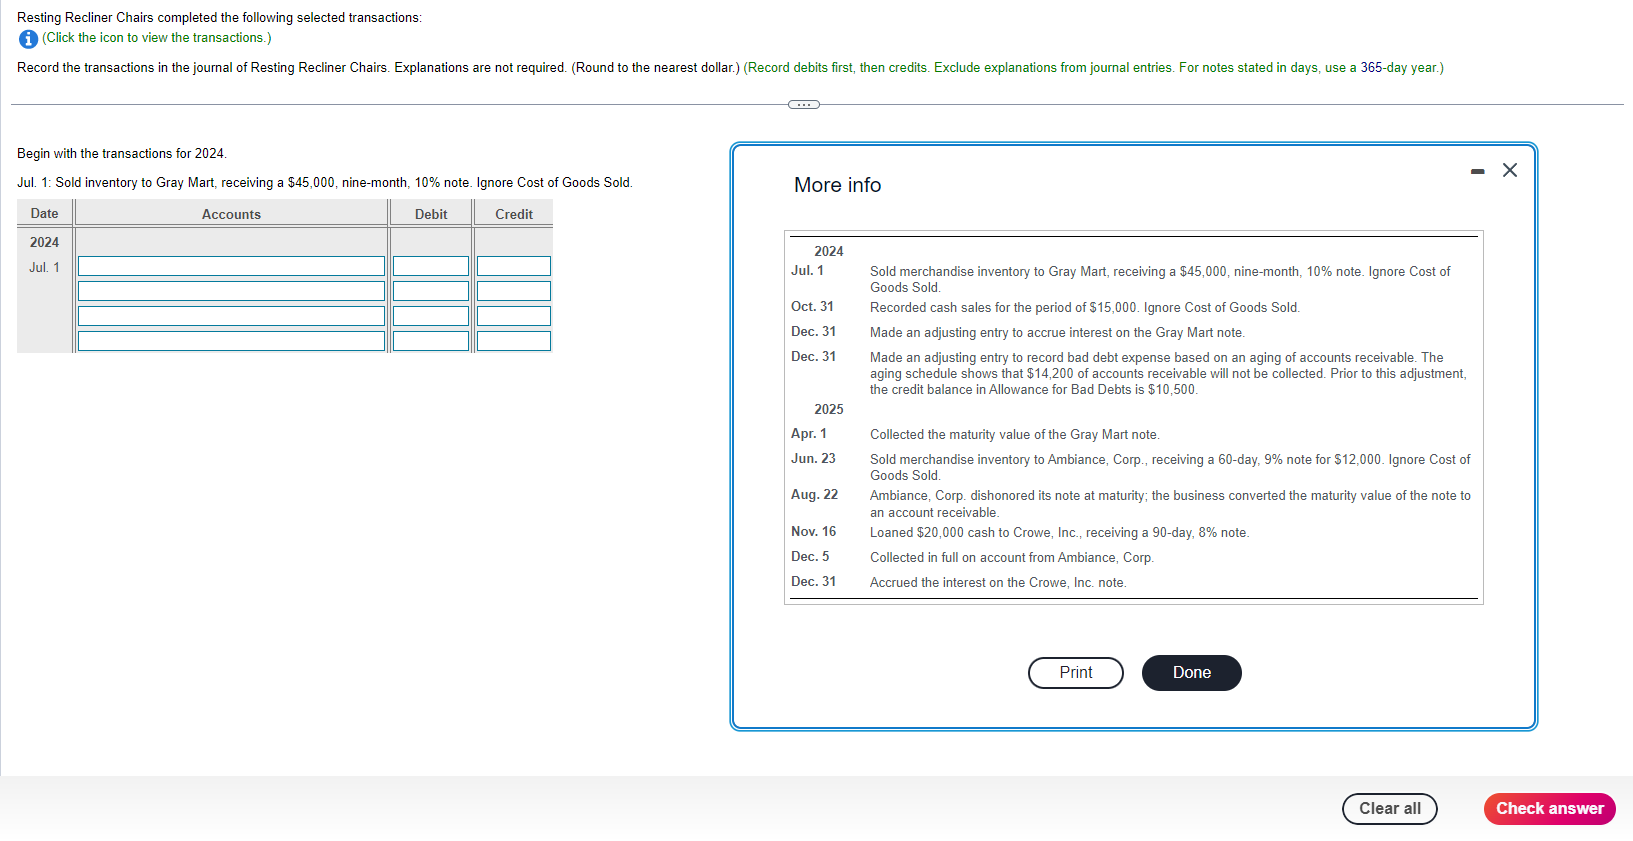This screenshot has width=1633, height=841.
Task: Focus the first row Credit field
Action: [514, 266]
